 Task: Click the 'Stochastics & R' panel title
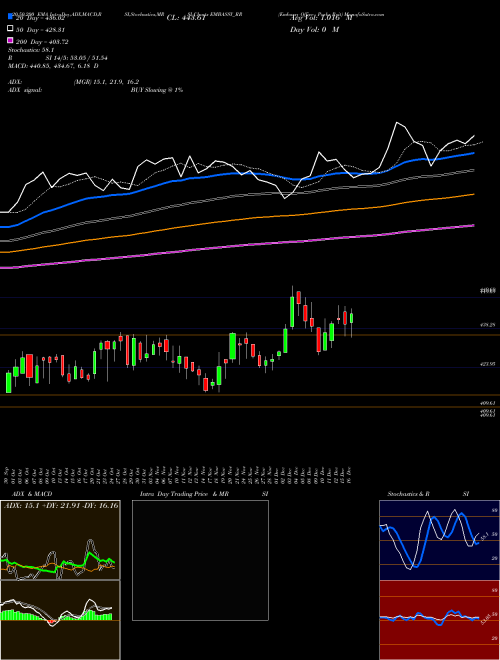tap(408, 494)
